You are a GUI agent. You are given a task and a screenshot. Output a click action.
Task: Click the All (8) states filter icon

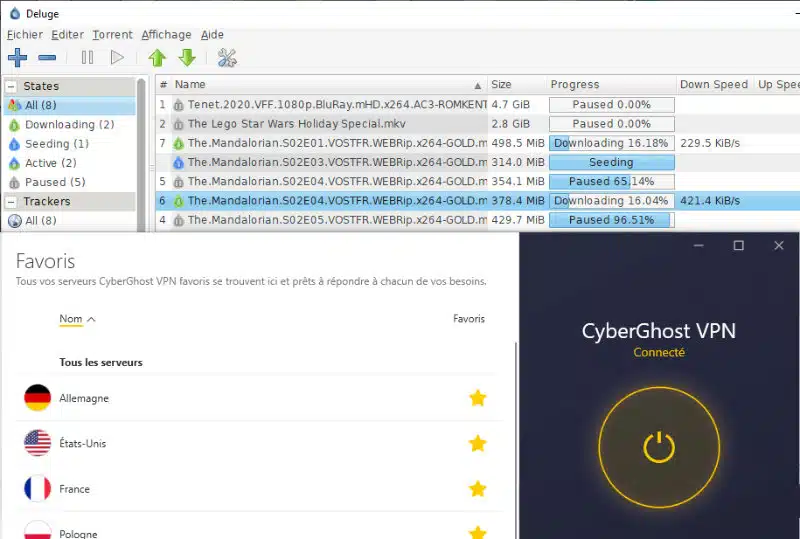(x=14, y=106)
